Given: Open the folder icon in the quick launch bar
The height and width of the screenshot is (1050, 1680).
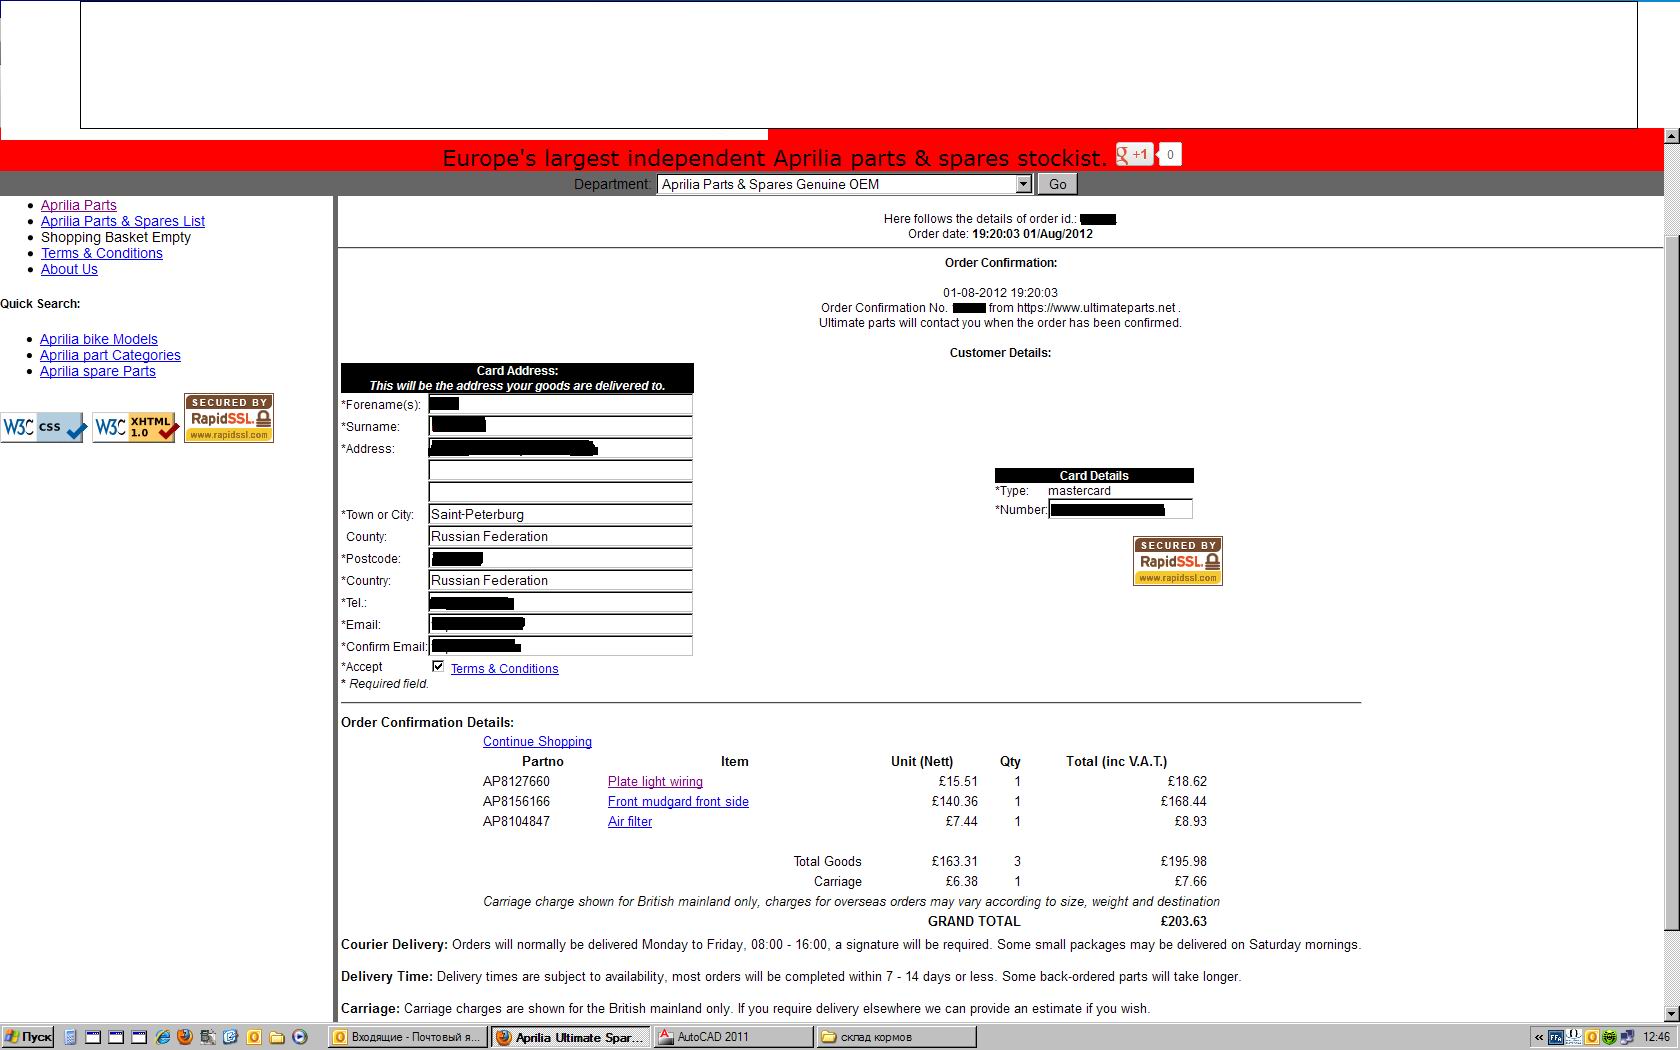Looking at the screenshot, I should (x=277, y=1037).
